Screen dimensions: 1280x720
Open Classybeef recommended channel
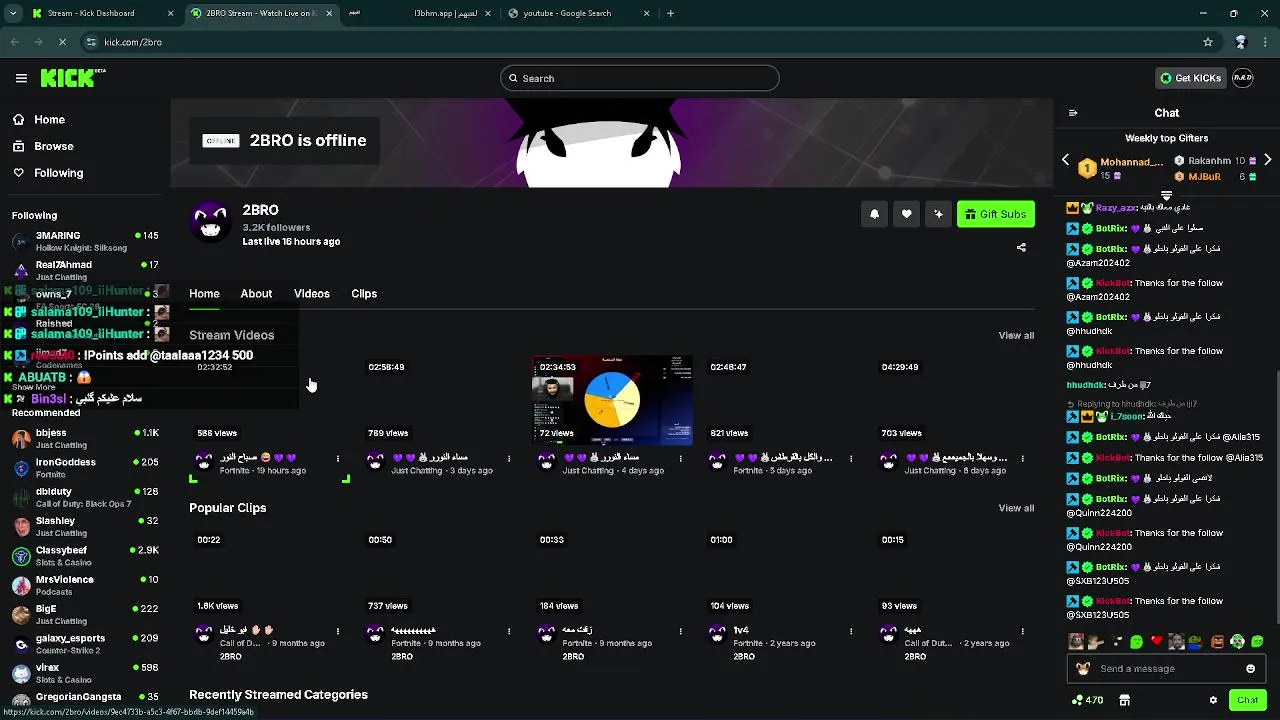[85, 556]
